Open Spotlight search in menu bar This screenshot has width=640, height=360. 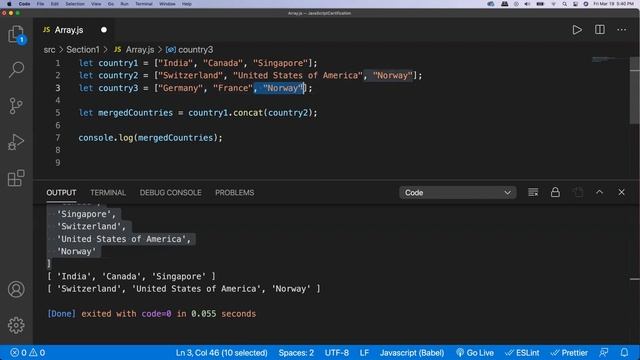tap(564, 4)
